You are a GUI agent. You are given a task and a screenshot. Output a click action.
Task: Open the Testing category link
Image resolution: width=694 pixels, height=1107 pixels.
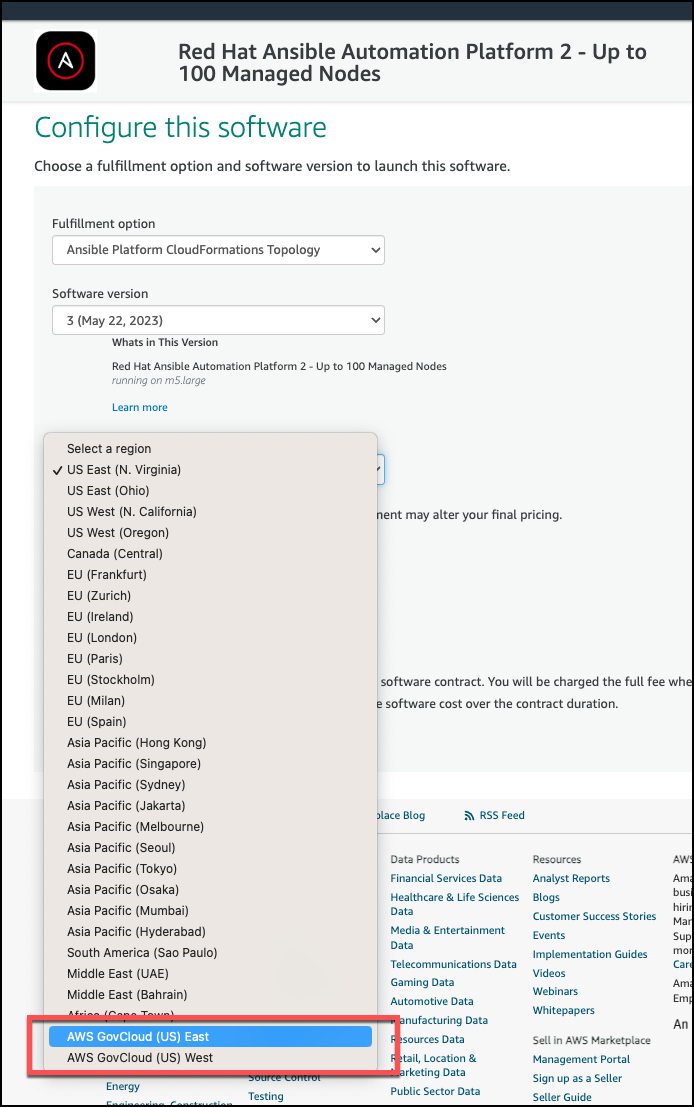265,1096
